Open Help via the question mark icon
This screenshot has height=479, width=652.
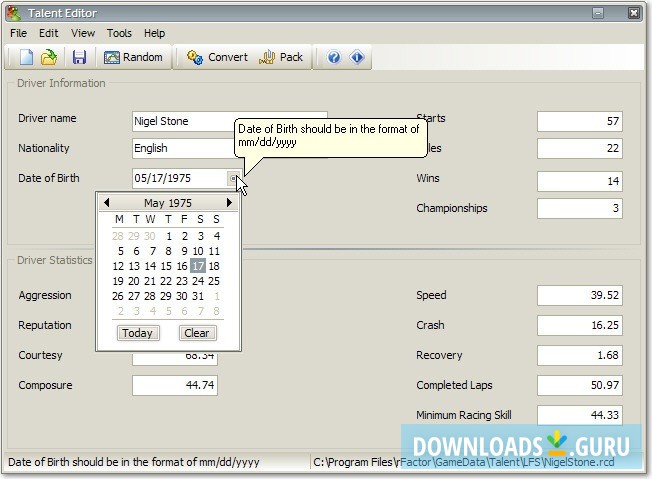point(333,57)
